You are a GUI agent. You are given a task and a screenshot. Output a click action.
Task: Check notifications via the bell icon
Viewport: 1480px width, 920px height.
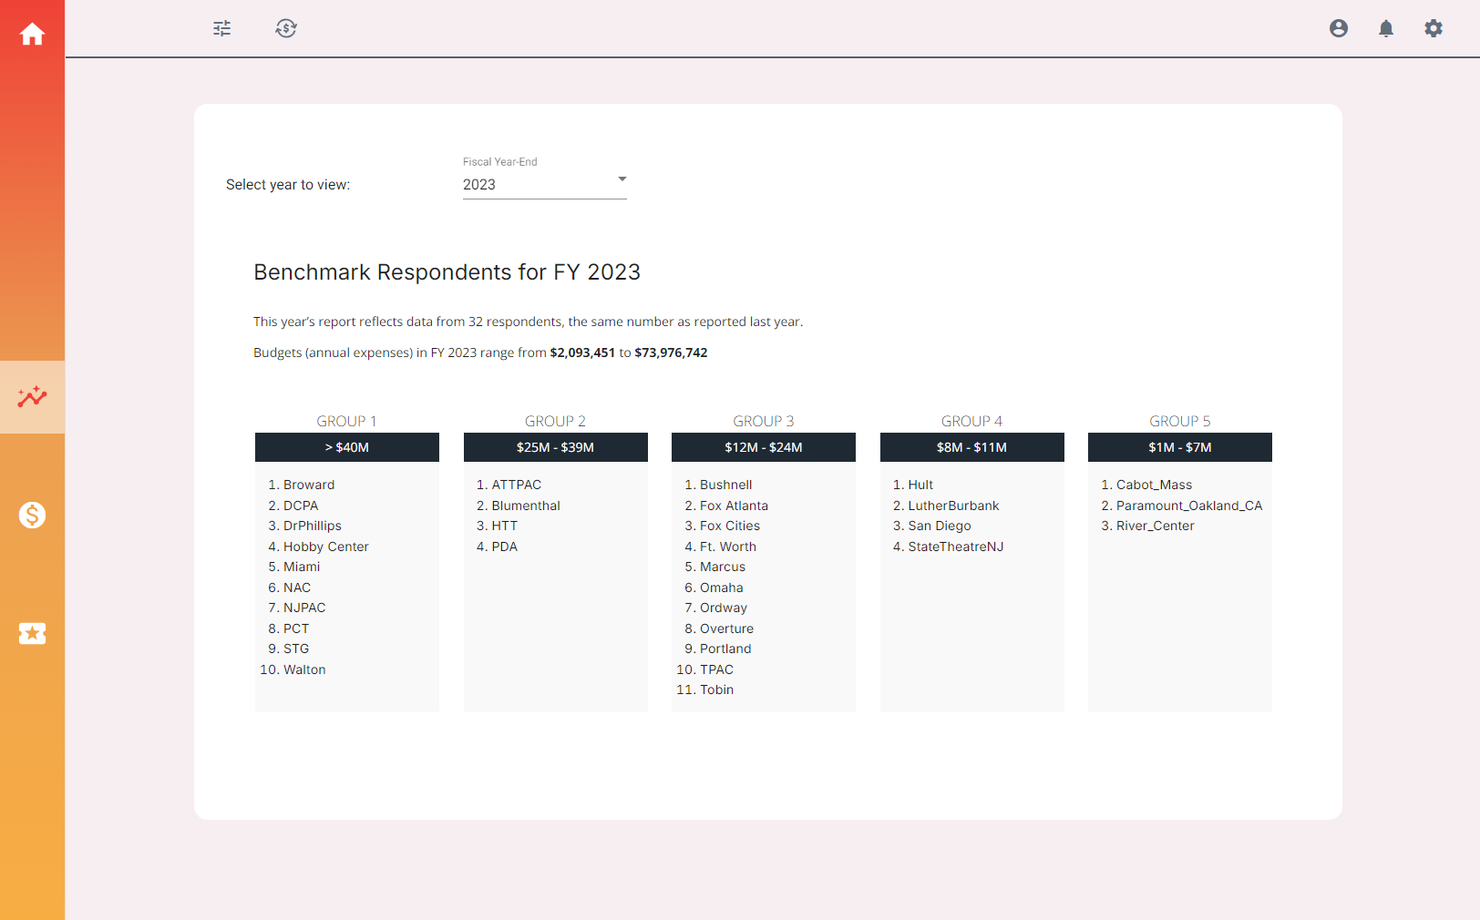(x=1386, y=28)
